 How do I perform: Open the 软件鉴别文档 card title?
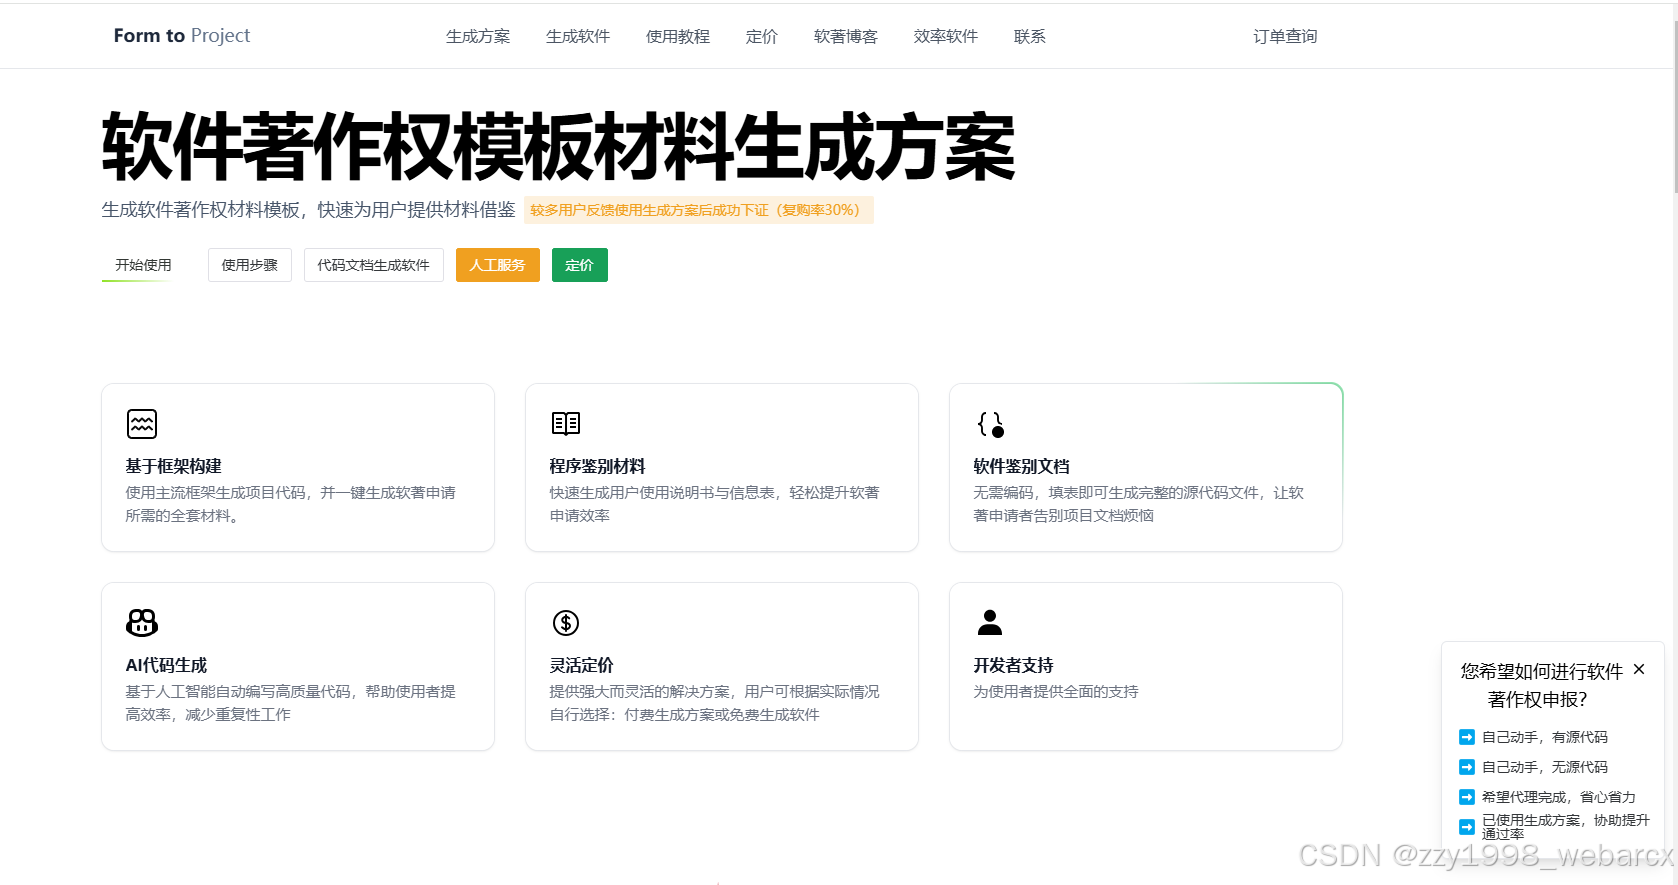tap(1021, 466)
